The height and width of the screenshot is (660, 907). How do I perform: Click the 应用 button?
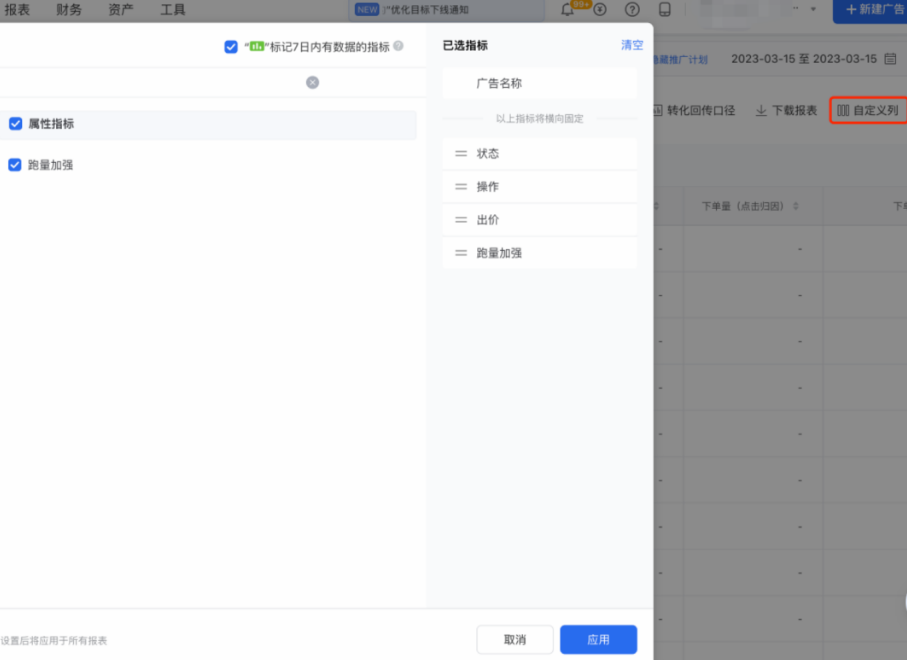pos(598,640)
